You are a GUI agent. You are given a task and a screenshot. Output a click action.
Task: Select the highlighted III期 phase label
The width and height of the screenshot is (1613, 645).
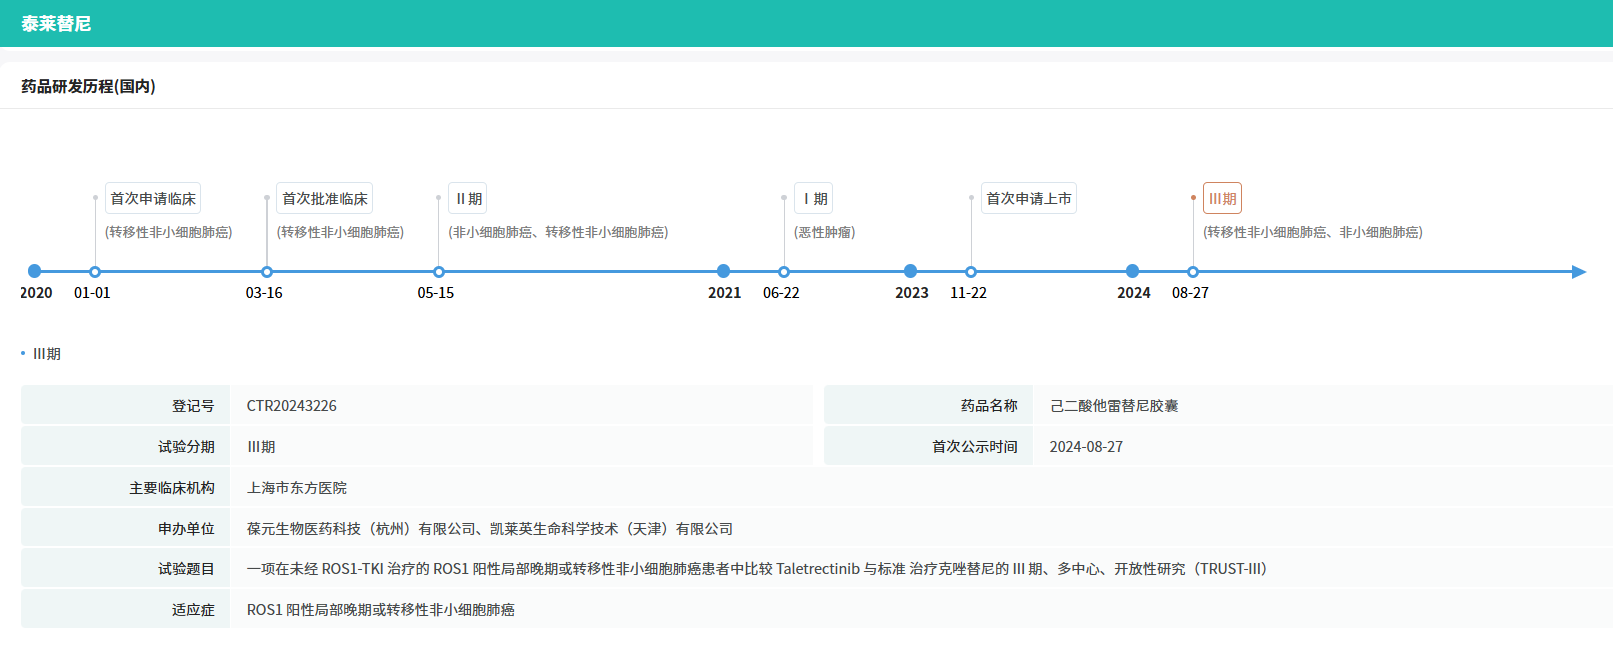tap(1222, 199)
